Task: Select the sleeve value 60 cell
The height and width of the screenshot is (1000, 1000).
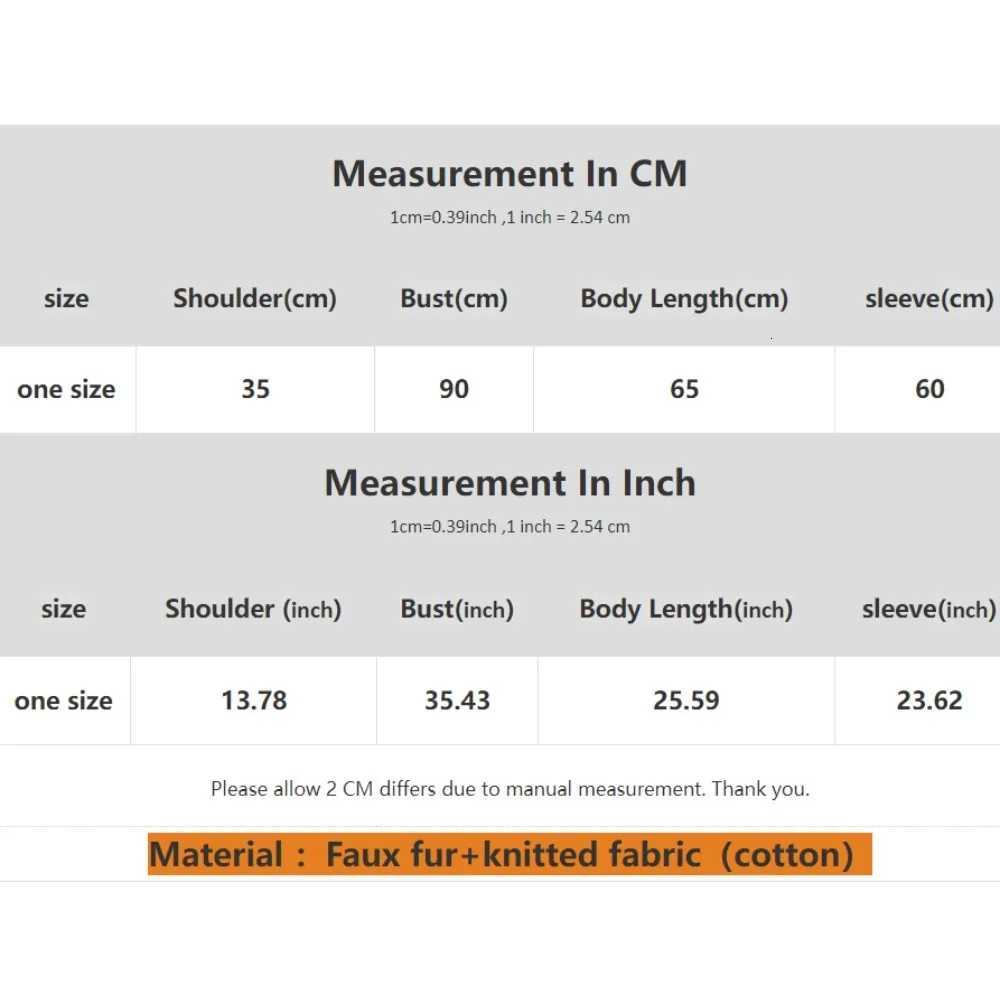Action: point(929,389)
